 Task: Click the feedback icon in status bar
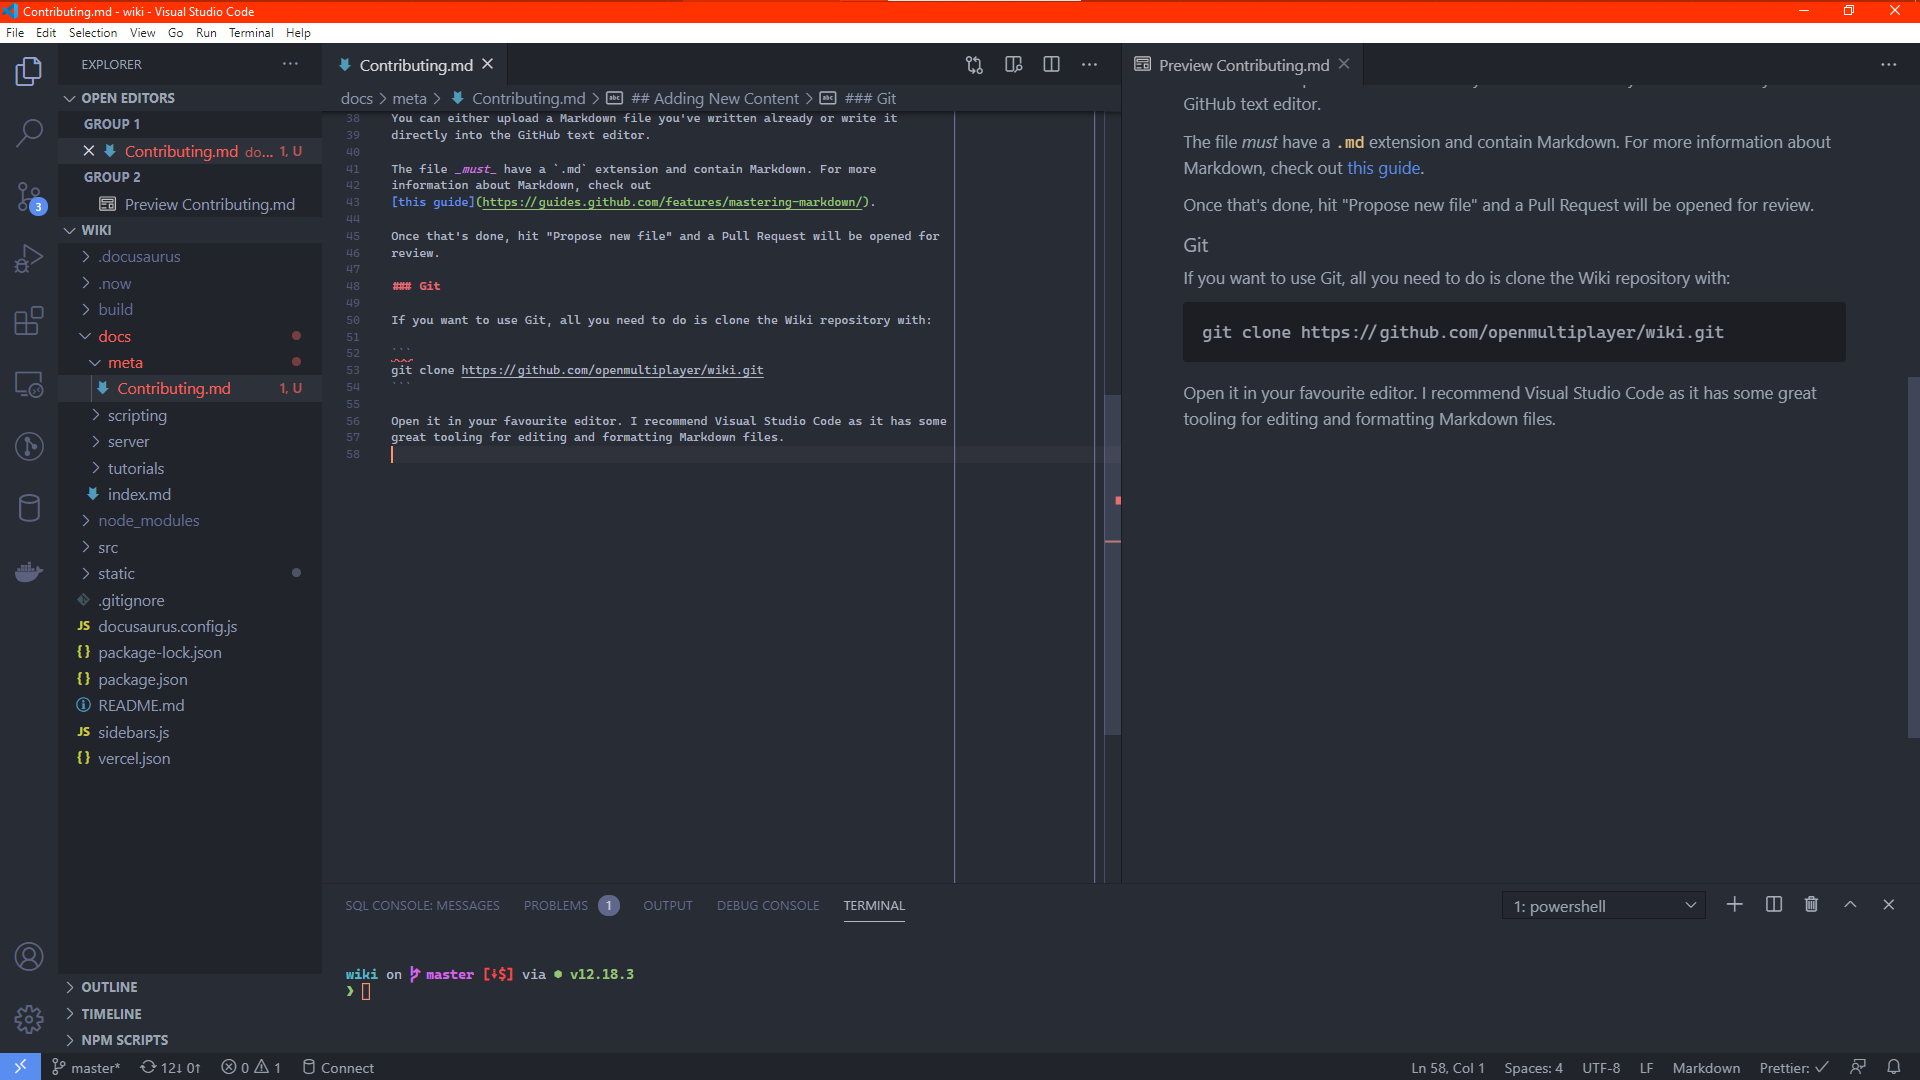click(x=1857, y=1067)
